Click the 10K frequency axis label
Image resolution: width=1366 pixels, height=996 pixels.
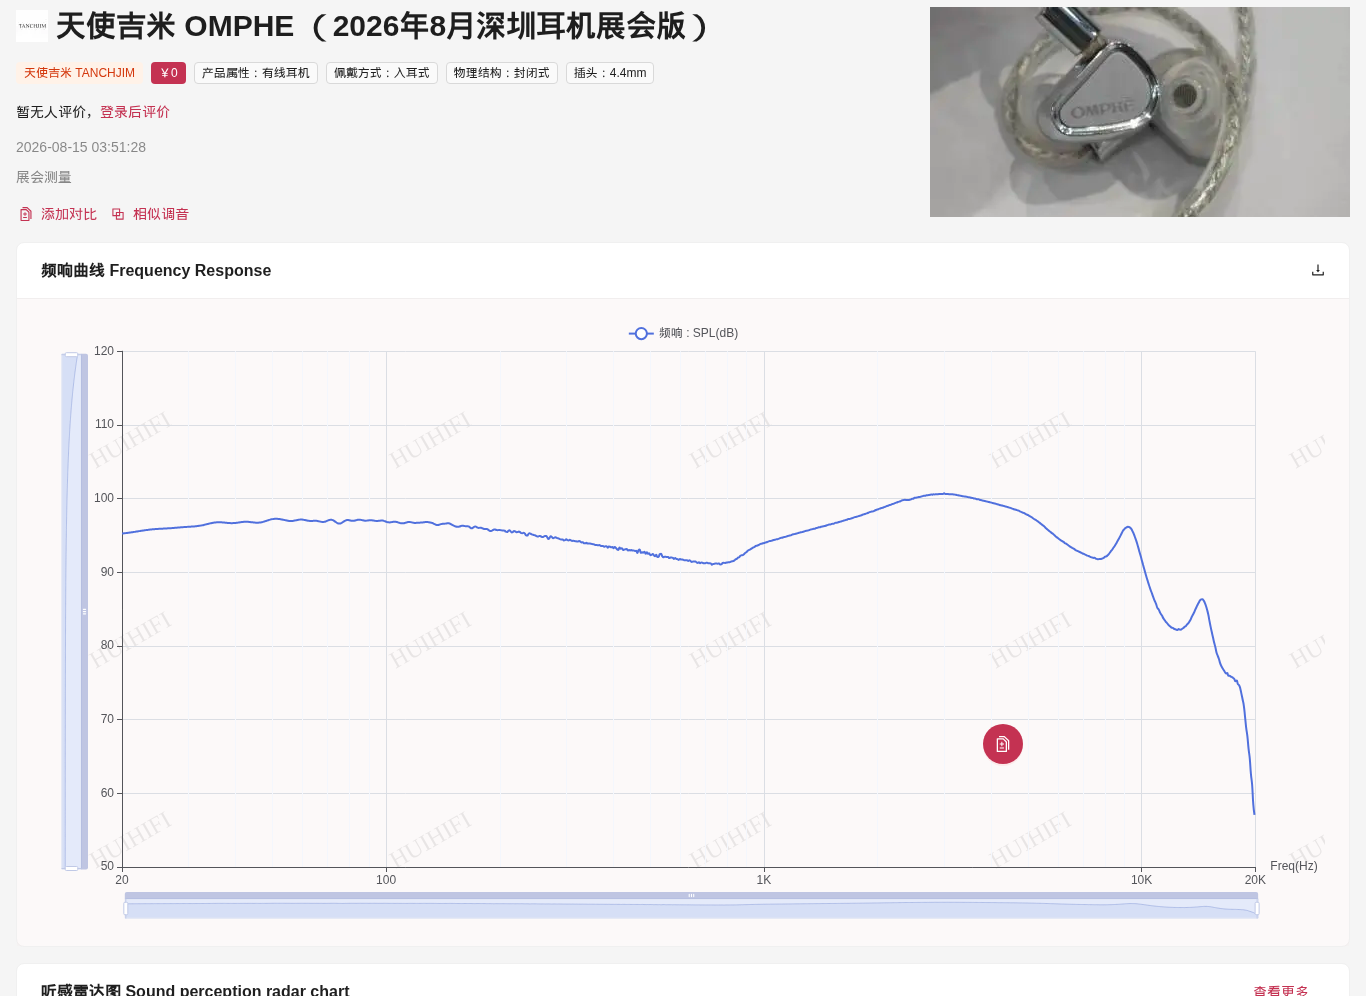(x=1141, y=880)
